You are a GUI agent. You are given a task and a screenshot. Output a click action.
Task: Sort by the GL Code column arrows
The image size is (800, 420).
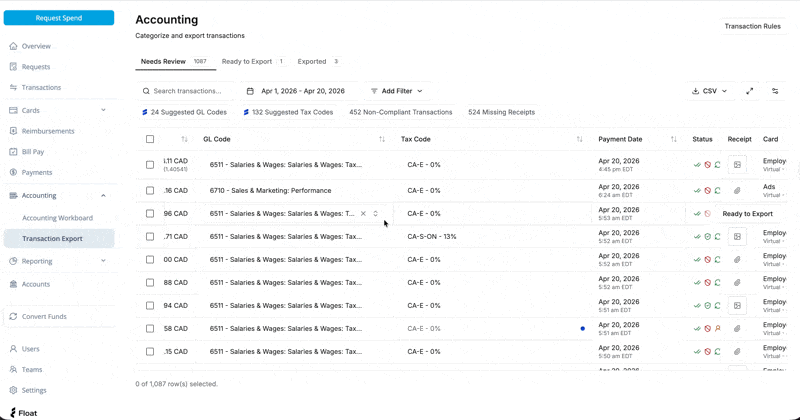tap(382, 139)
